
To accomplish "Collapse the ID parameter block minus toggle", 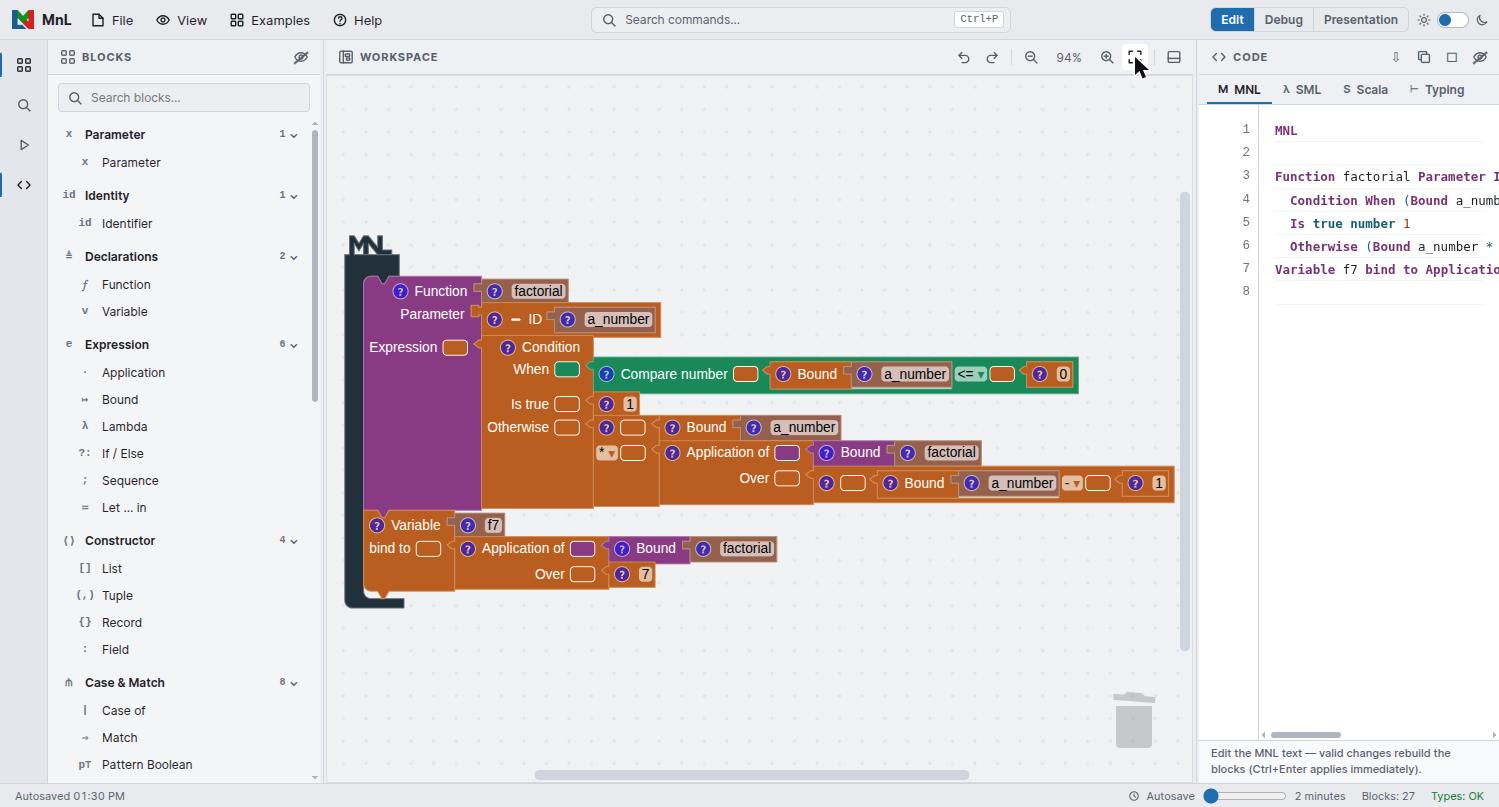I will click(516, 320).
